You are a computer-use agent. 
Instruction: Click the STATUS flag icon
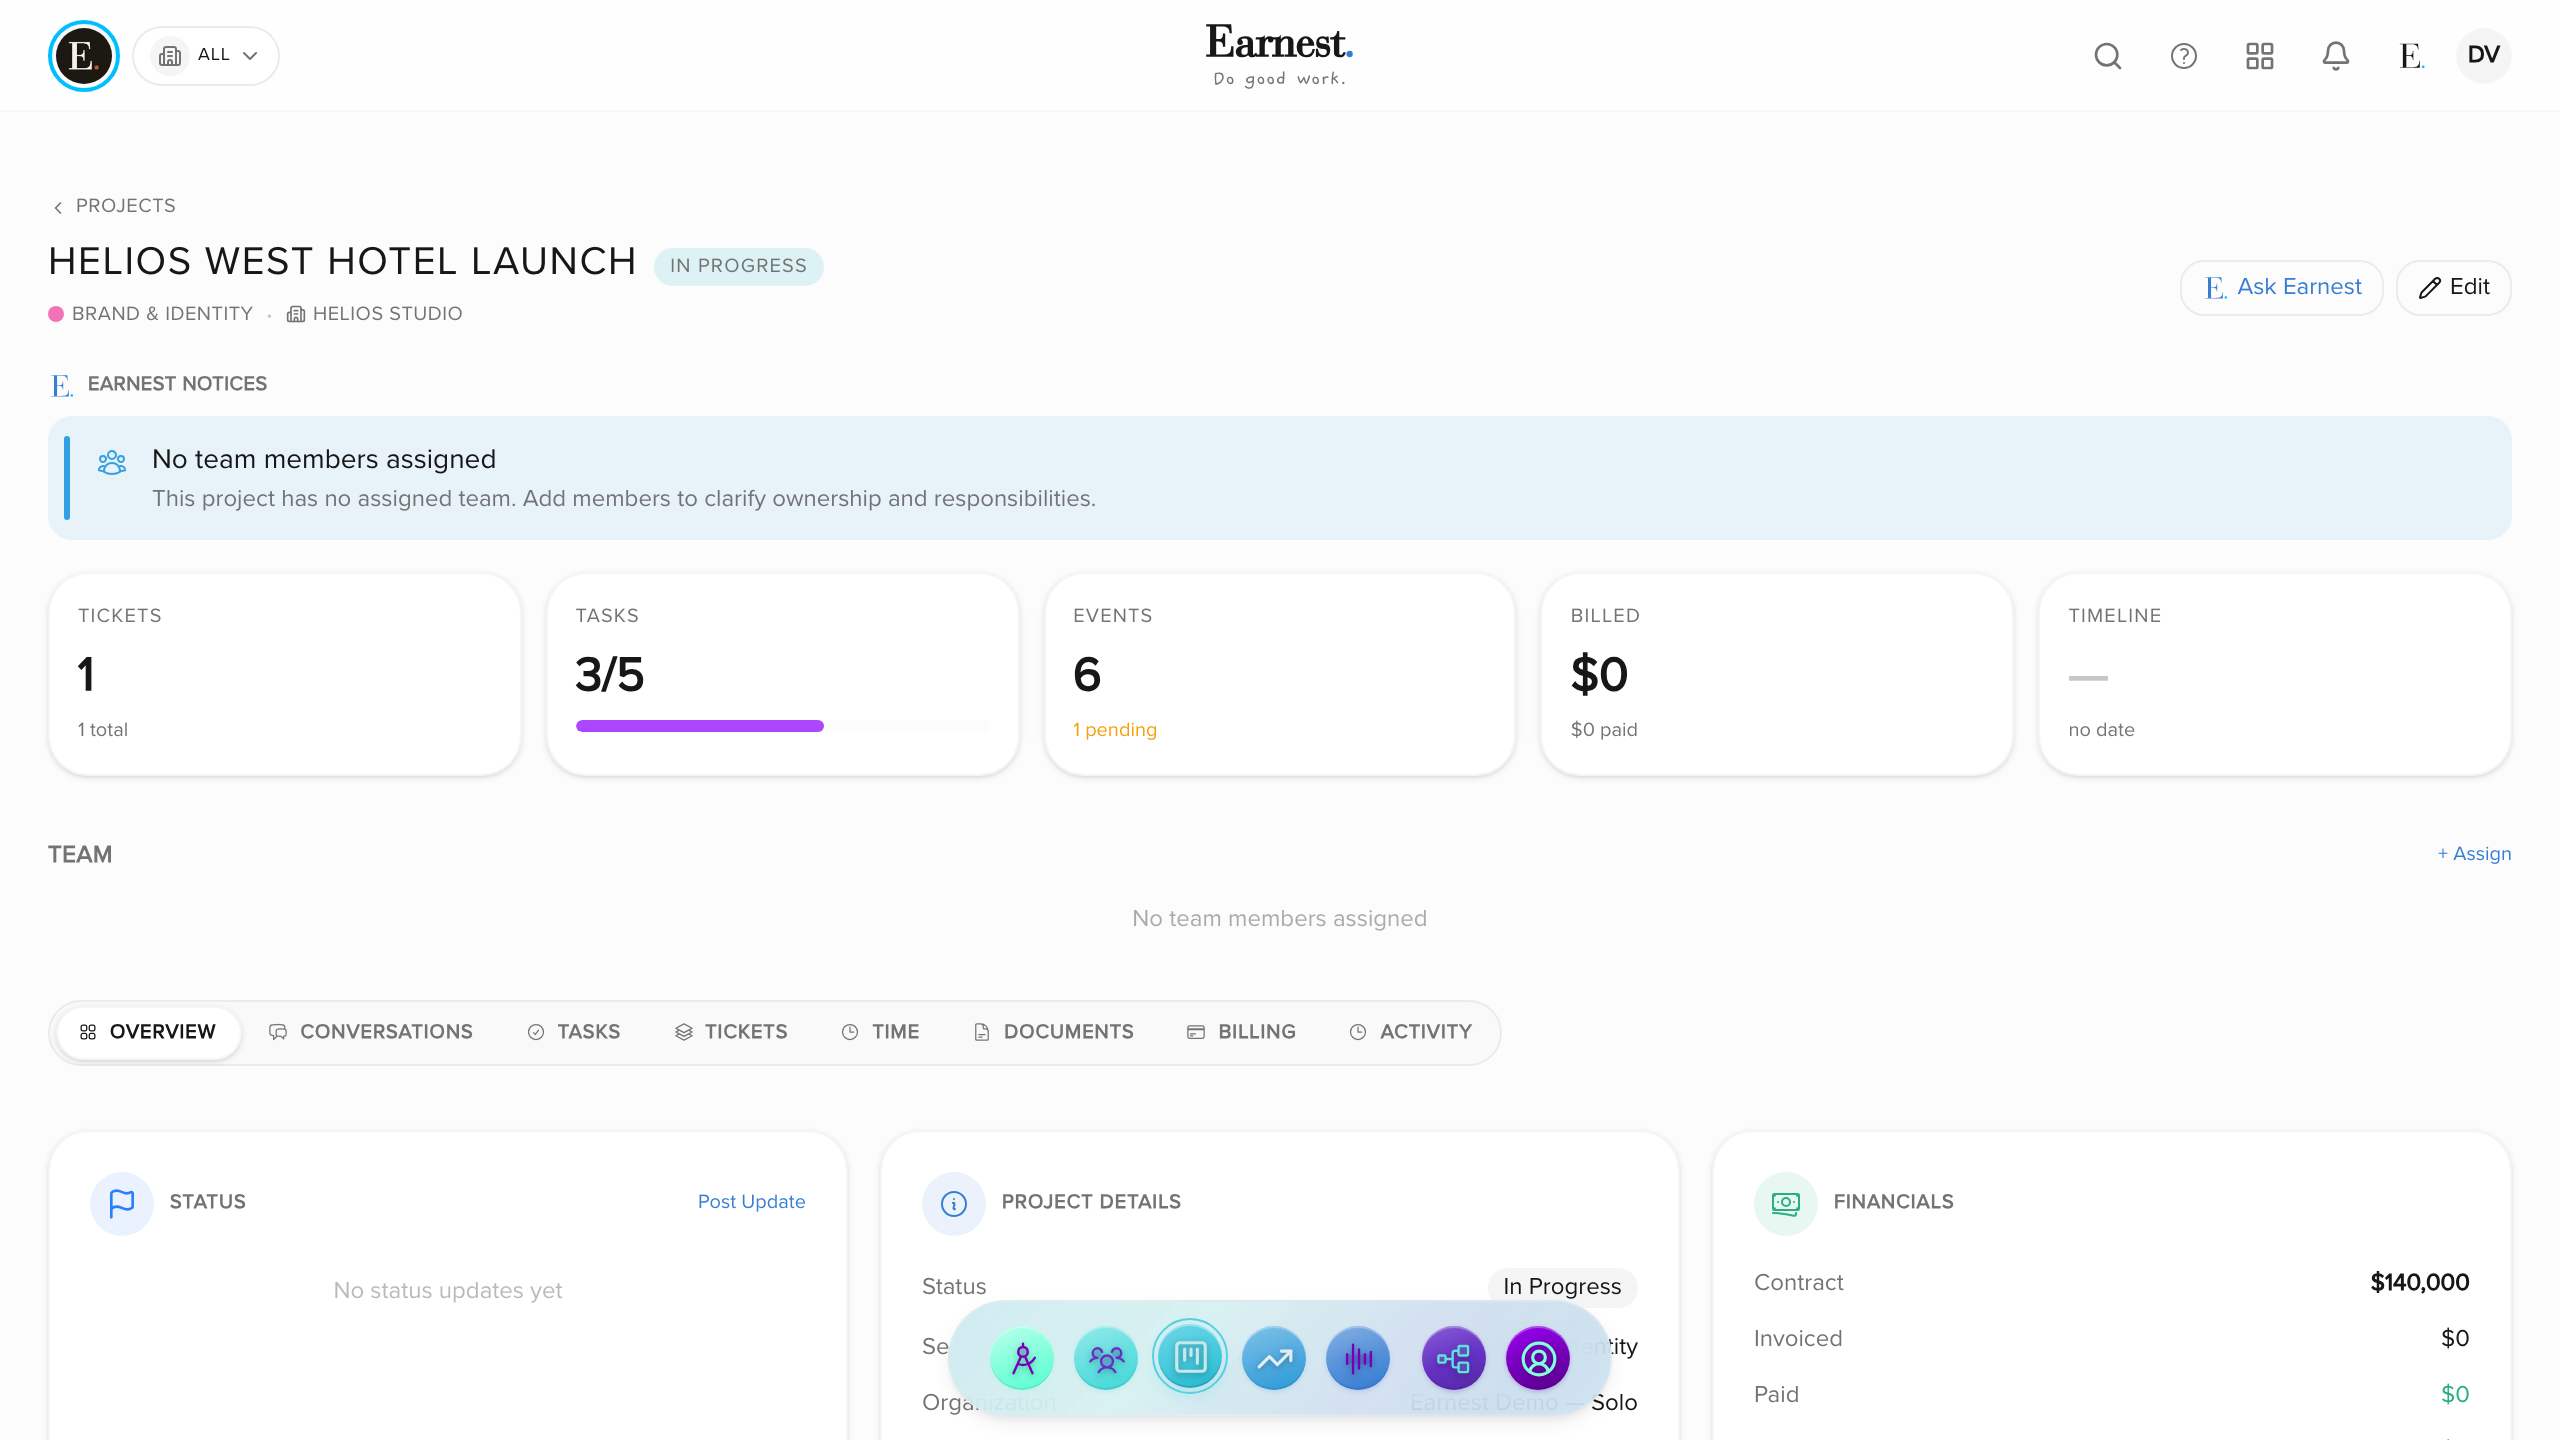click(x=122, y=1203)
